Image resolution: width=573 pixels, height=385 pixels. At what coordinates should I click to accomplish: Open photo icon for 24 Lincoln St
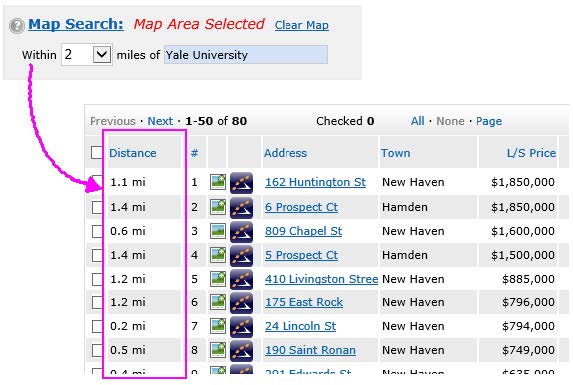pos(218,326)
